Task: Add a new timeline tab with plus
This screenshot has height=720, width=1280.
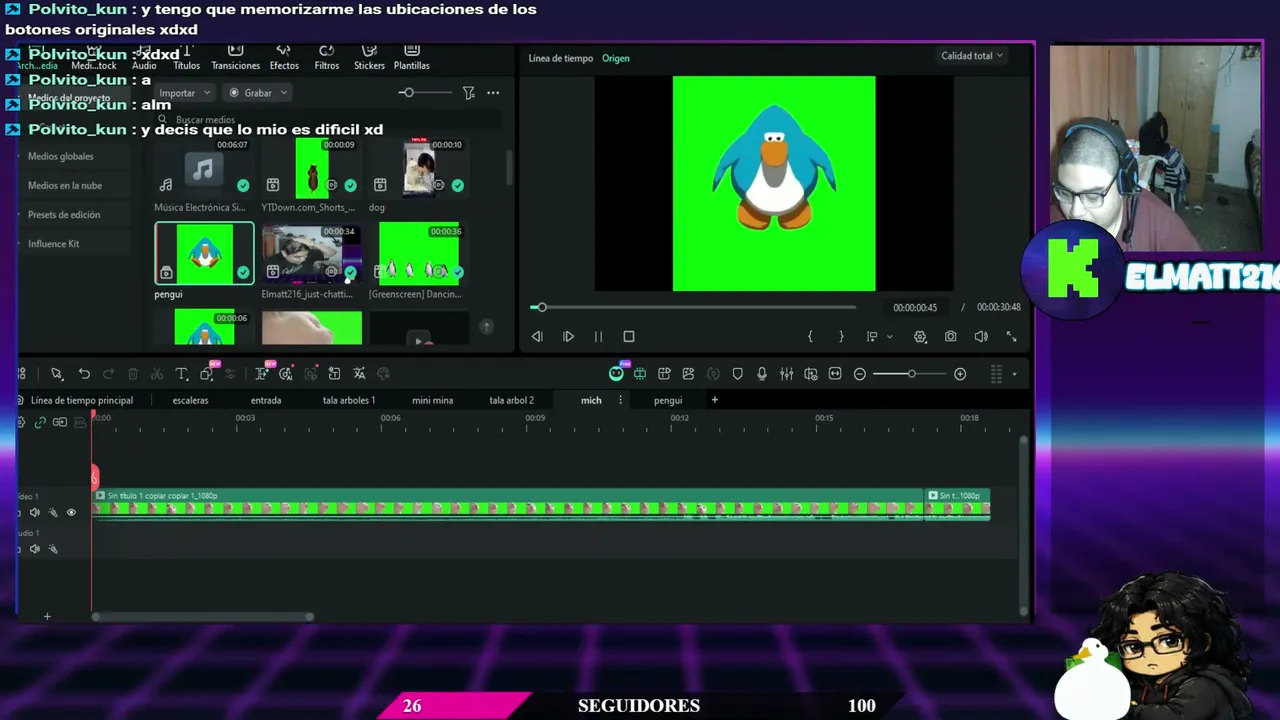Action: 714,400
